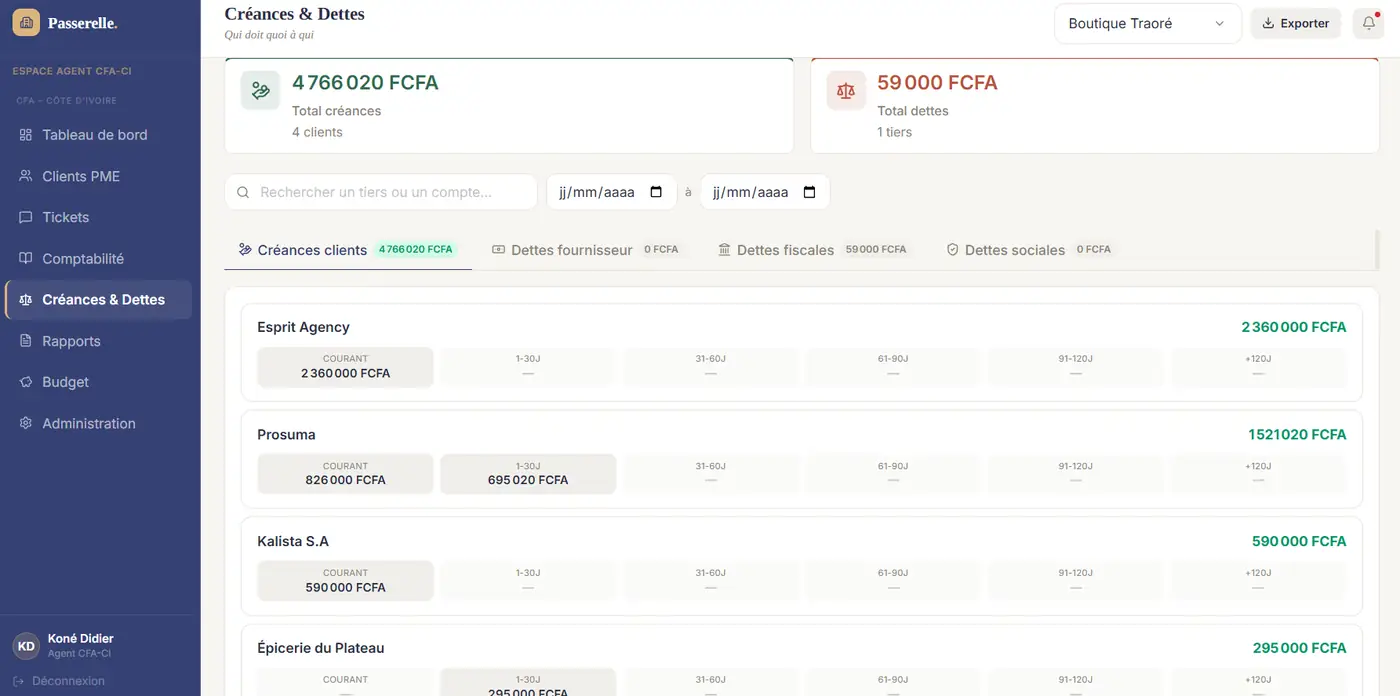Click the Budget piggy bank icon

(x=26, y=382)
